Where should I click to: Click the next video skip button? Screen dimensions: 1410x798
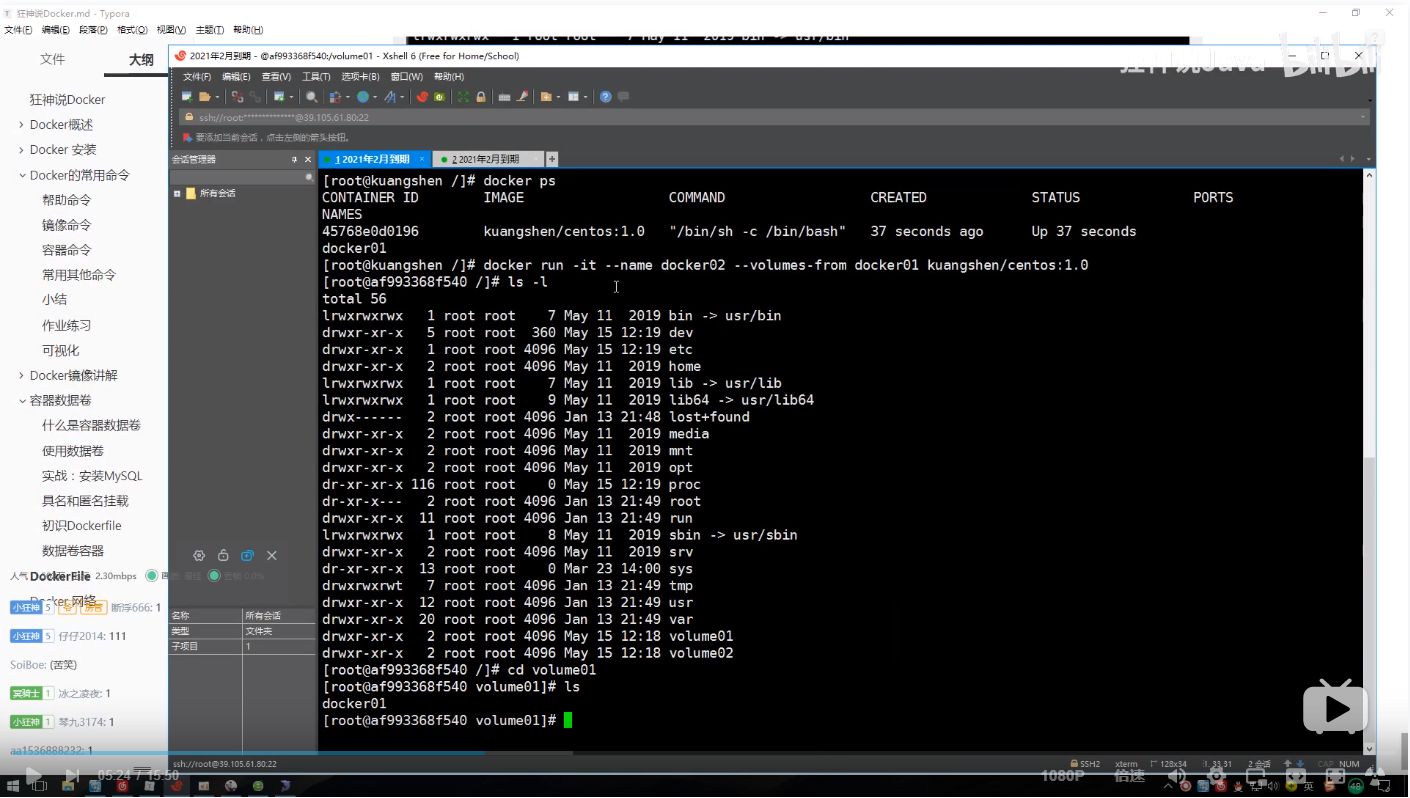72,775
